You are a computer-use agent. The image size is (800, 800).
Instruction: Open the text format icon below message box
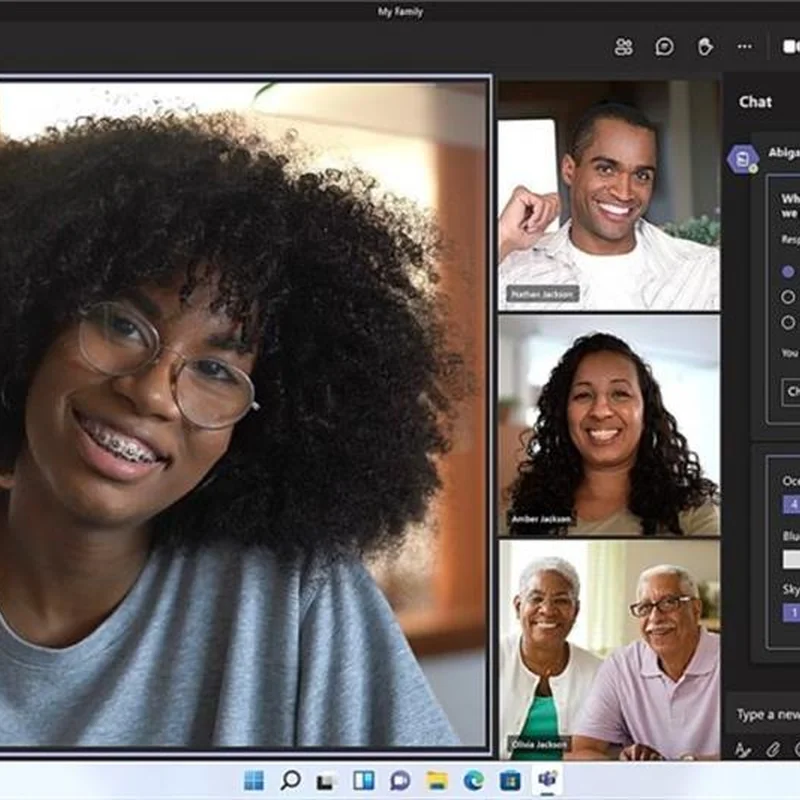[x=743, y=749]
